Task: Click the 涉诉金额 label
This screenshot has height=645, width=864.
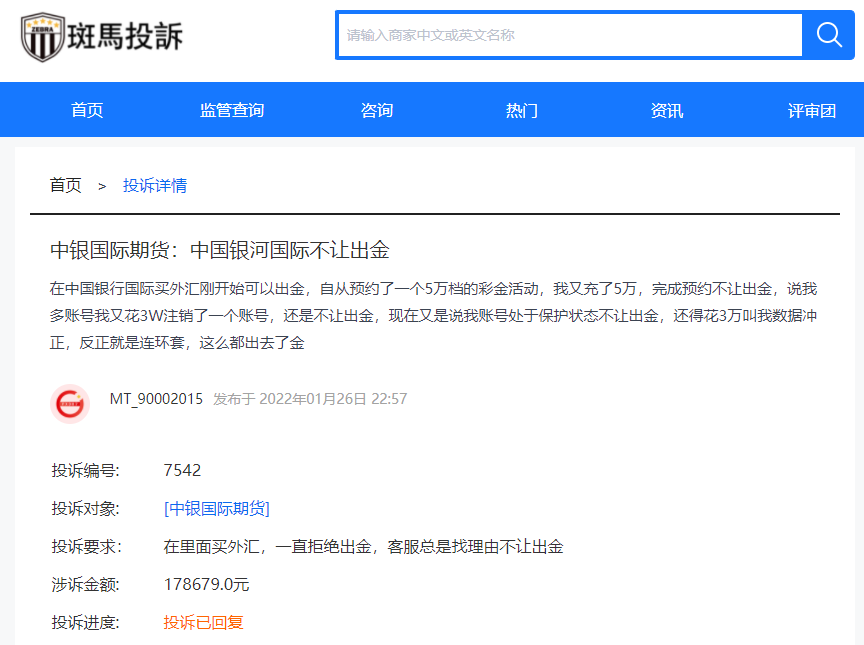Action: [85, 584]
